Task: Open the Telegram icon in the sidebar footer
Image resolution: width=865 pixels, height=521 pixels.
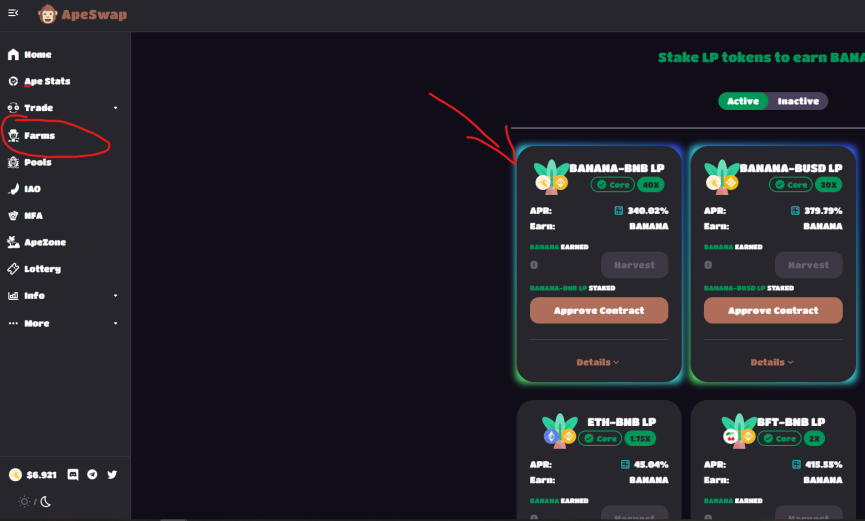Action: pyautogui.click(x=92, y=475)
